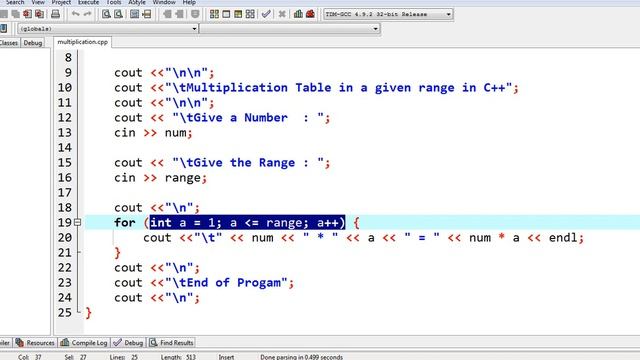The height and width of the screenshot is (360, 640).
Task: Click the "Lines: 25" status bar entry
Action: click(x=124, y=357)
